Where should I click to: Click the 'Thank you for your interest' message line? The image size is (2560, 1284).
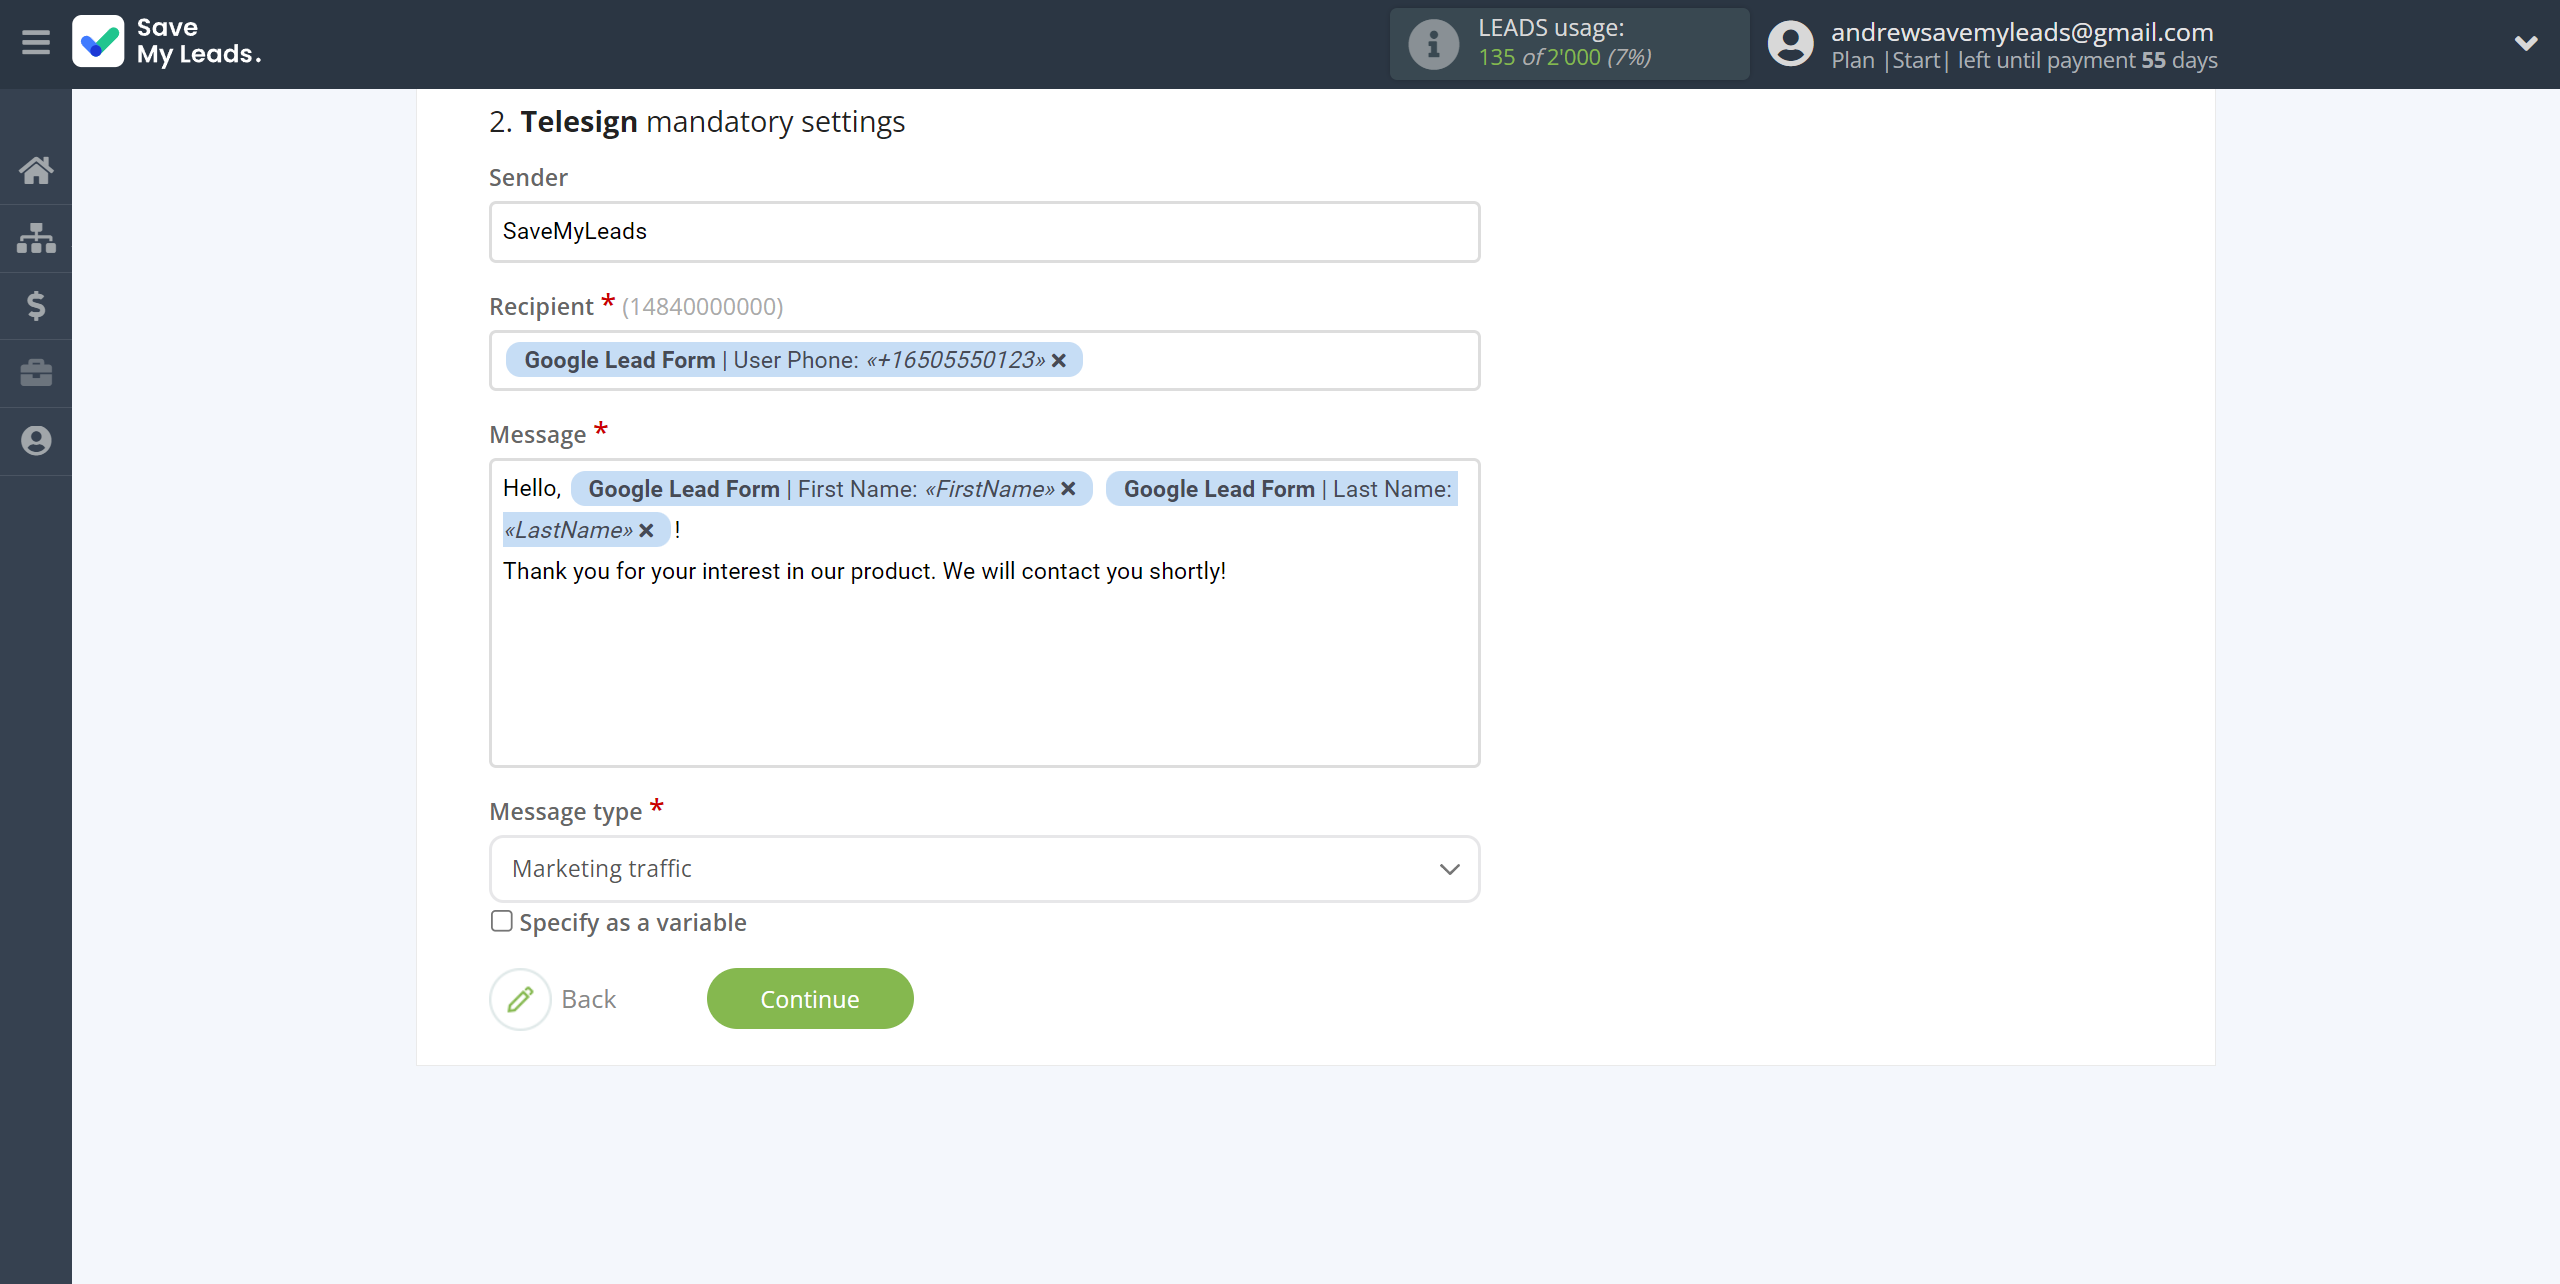pos(864,571)
